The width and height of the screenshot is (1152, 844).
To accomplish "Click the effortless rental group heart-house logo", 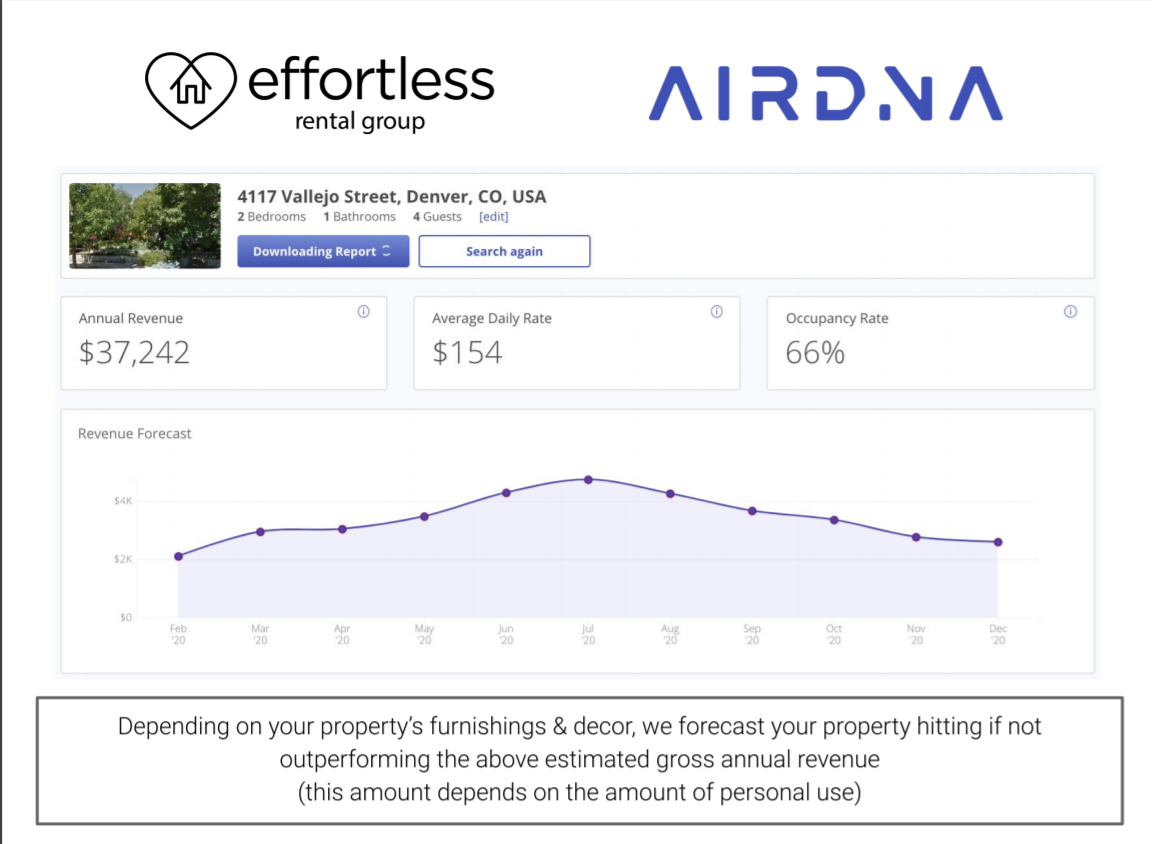I will click(191, 90).
